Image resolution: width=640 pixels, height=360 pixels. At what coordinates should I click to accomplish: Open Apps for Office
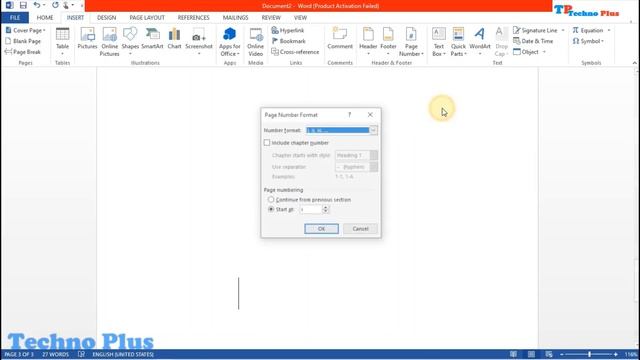(x=230, y=41)
